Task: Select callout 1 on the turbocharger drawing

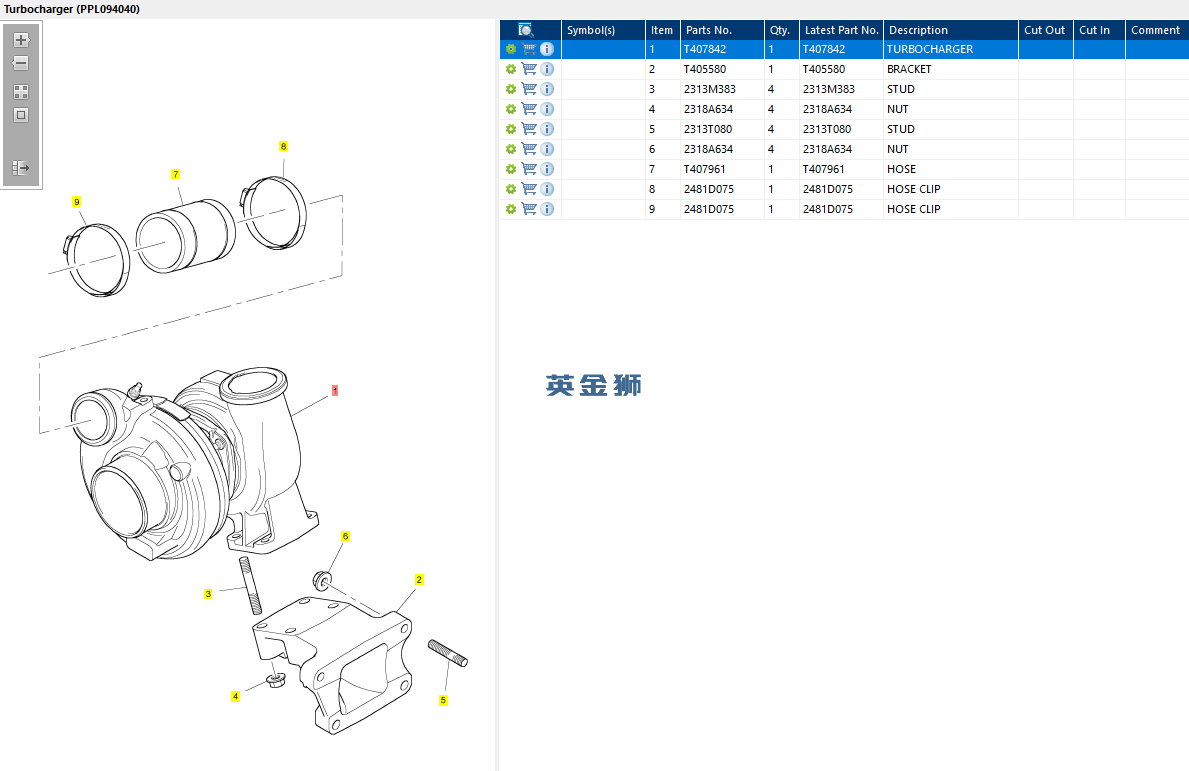Action: 334,390
